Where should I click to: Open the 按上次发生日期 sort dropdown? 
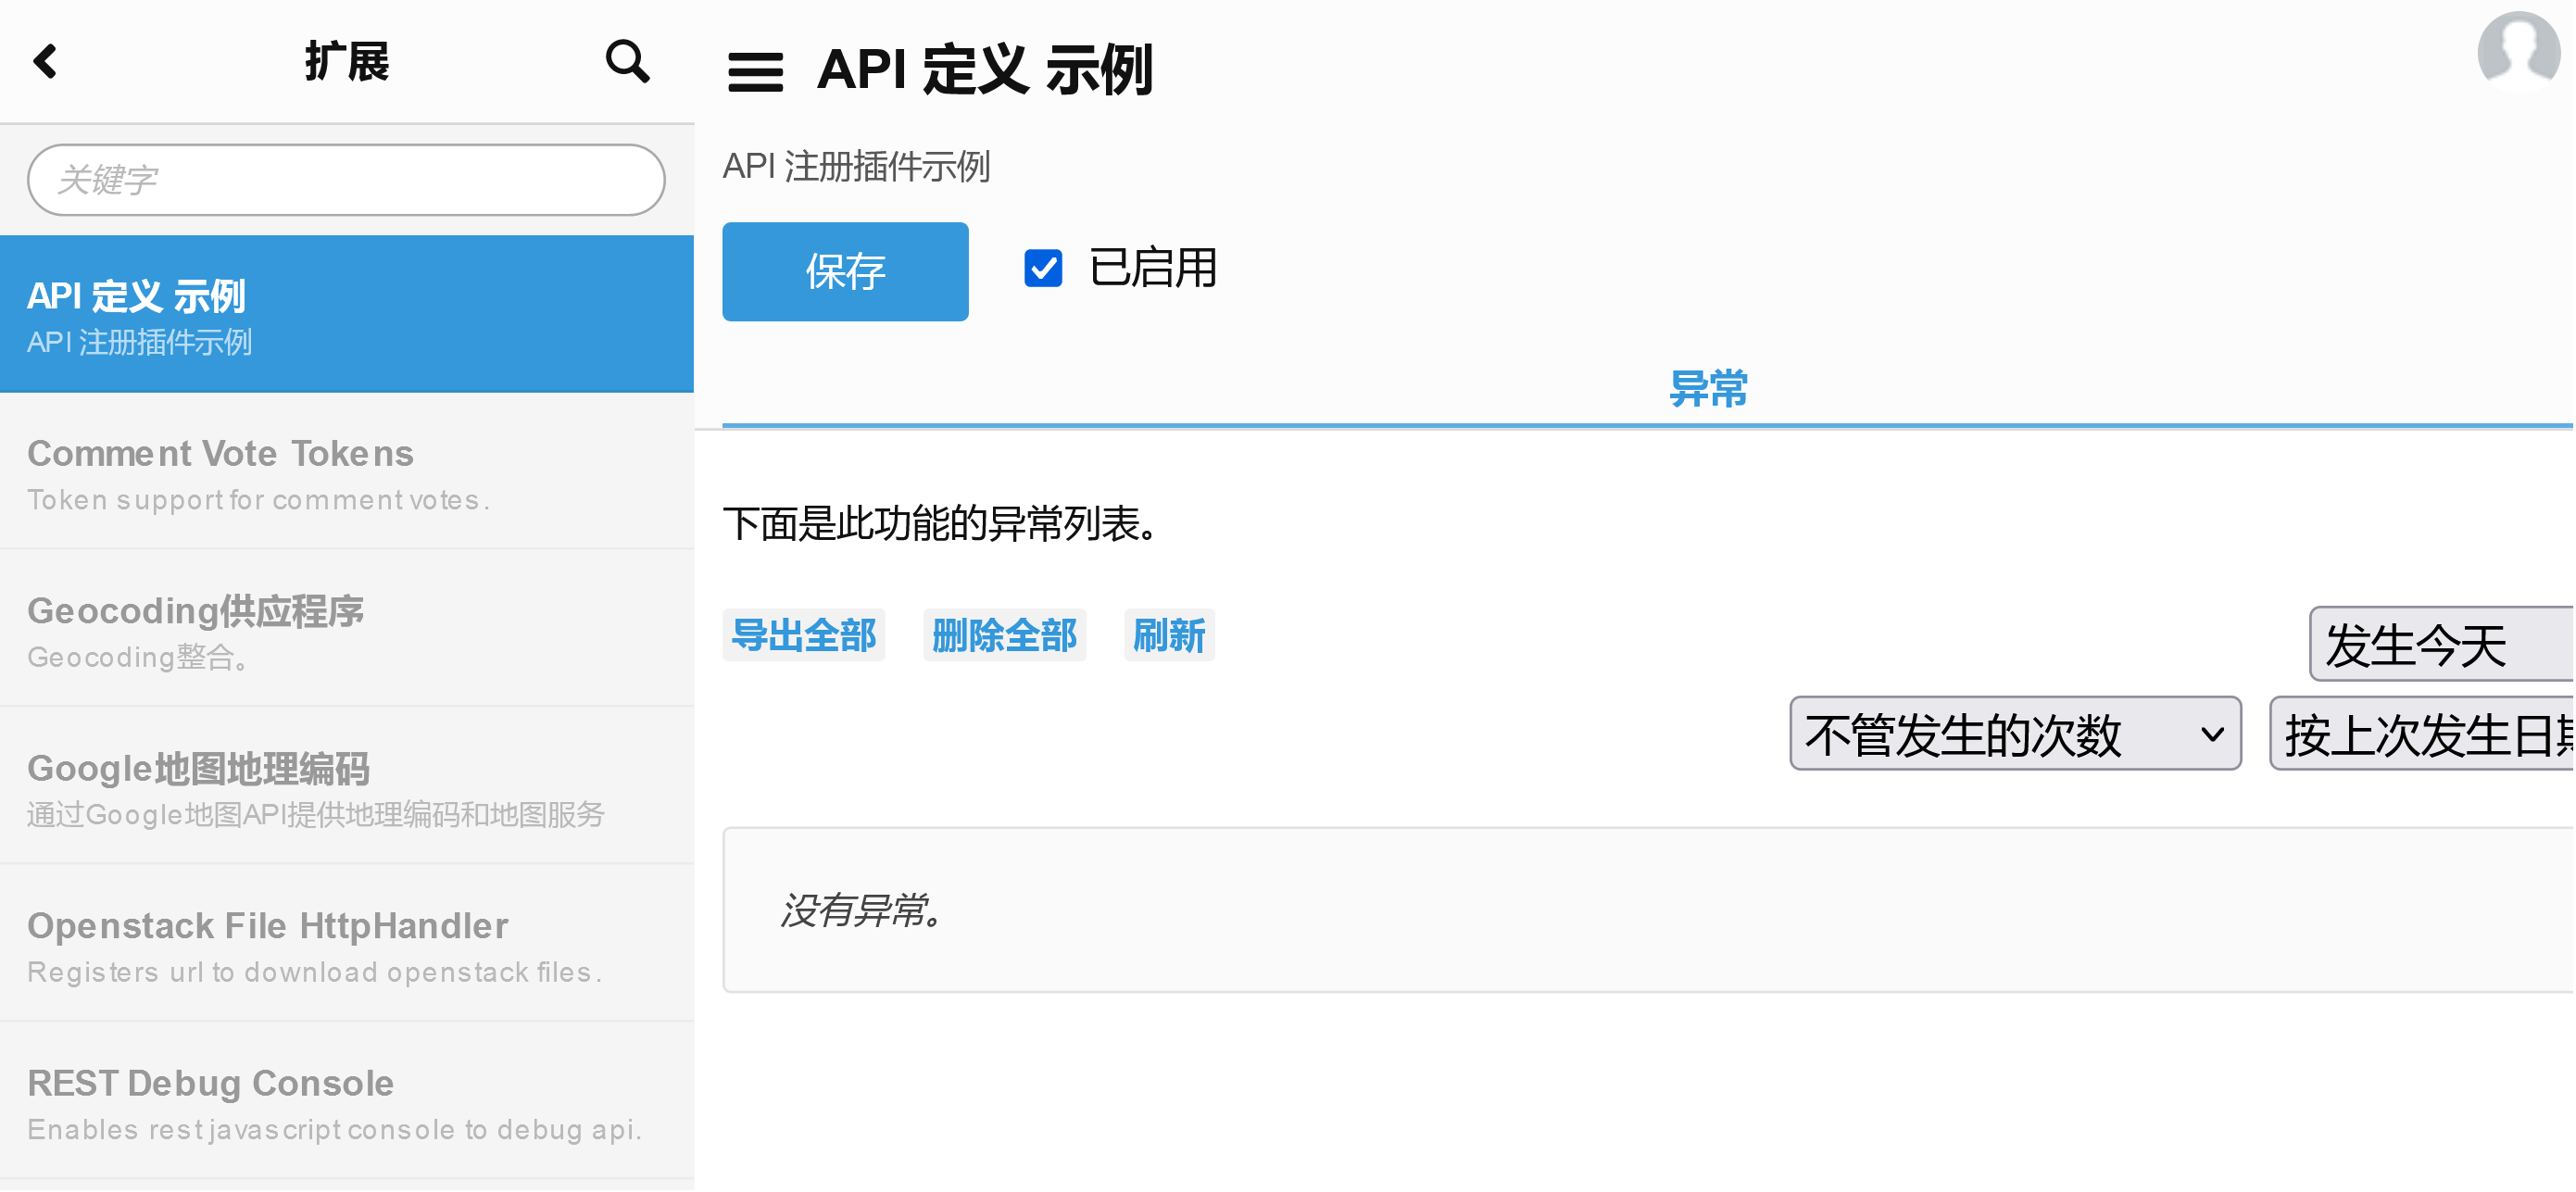tap(2422, 734)
